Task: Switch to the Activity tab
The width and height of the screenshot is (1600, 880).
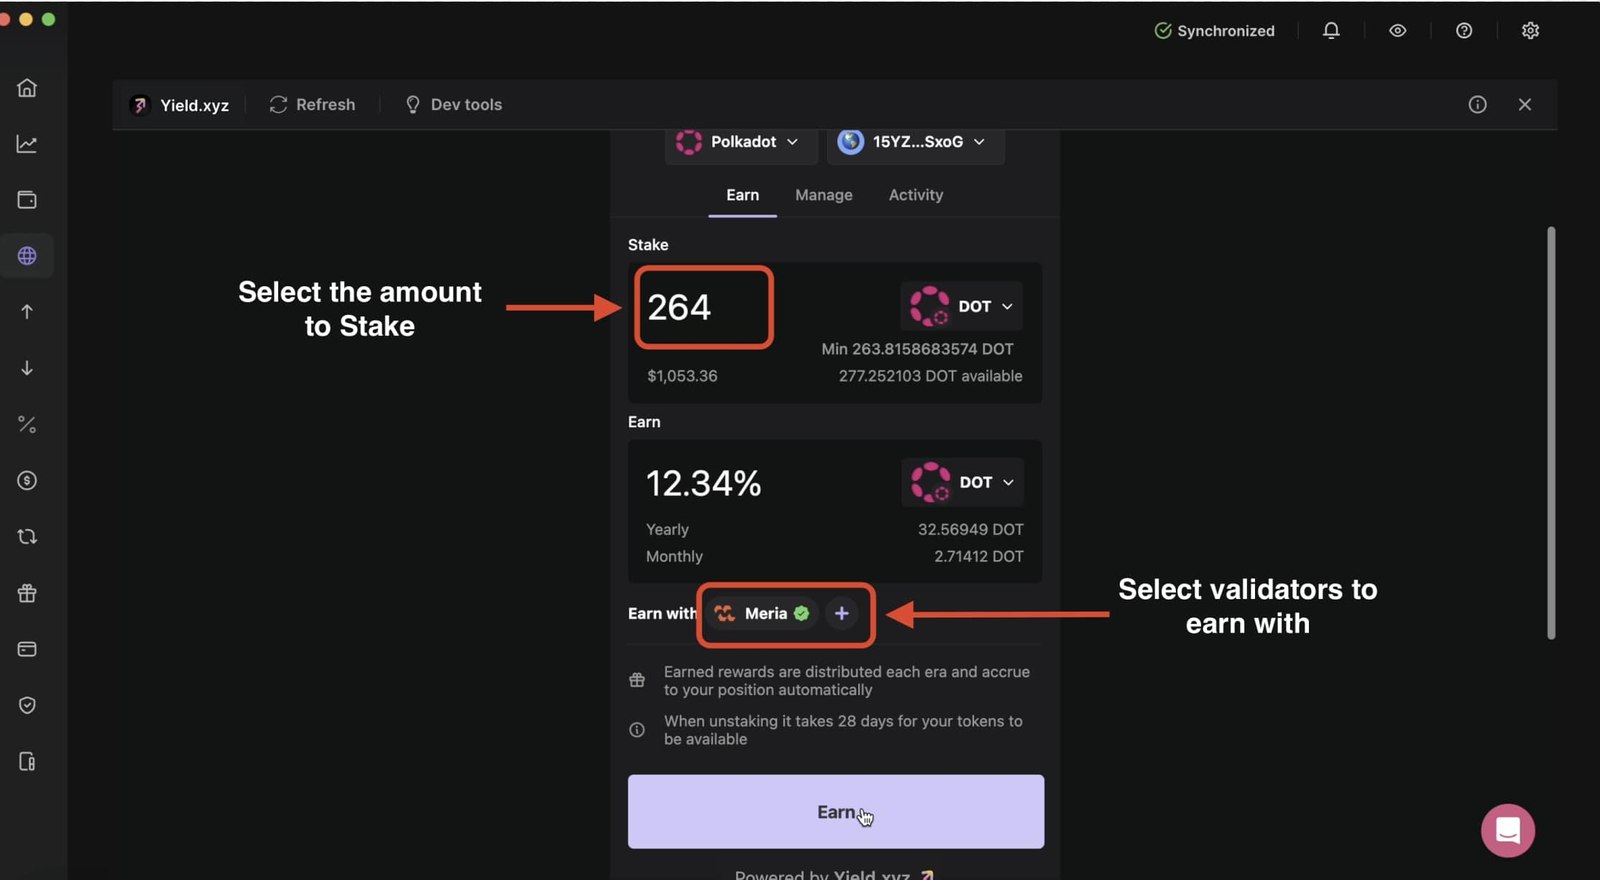Action: pos(916,195)
